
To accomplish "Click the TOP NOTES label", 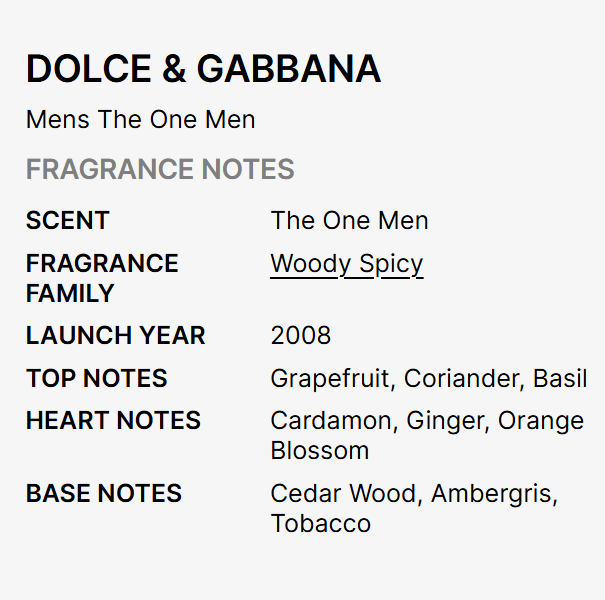I will (x=96, y=379).
